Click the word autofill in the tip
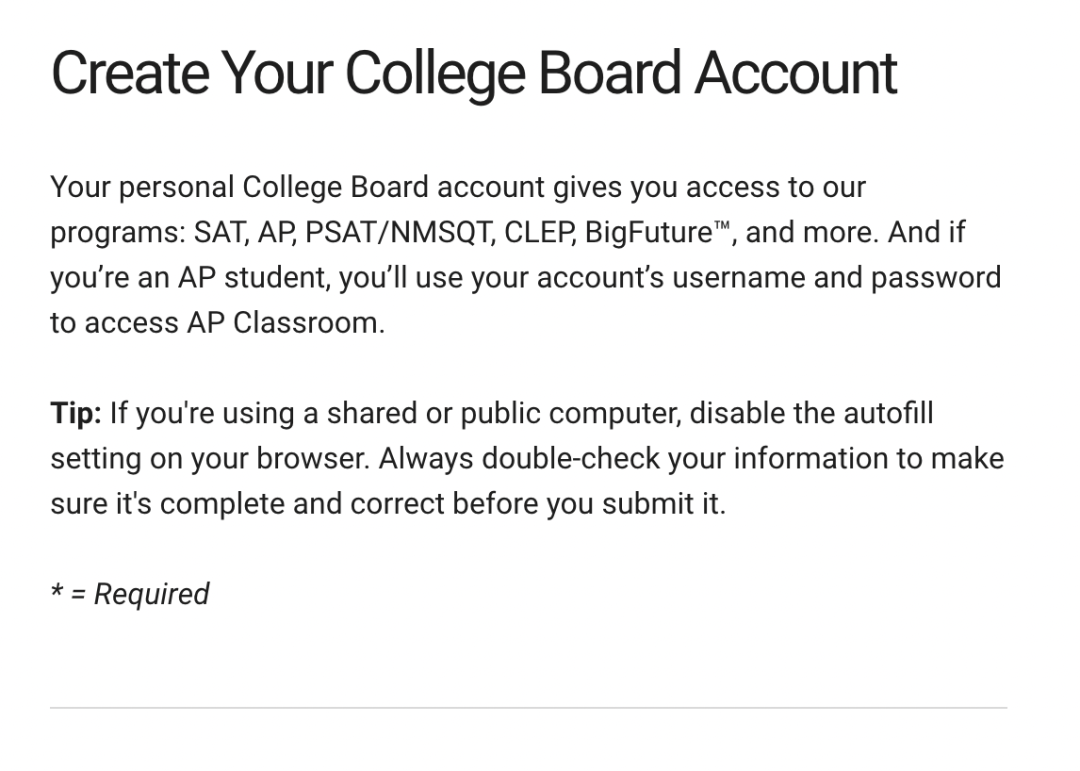Viewport: 1080px width, 771px height. coord(888,414)
